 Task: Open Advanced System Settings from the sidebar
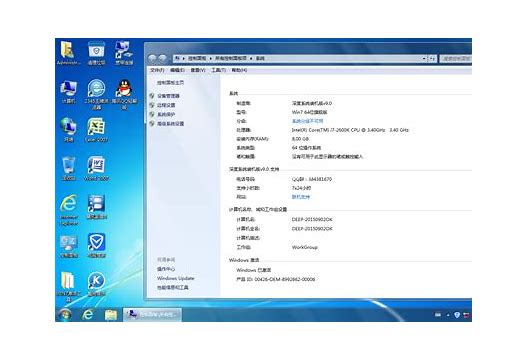170,124
